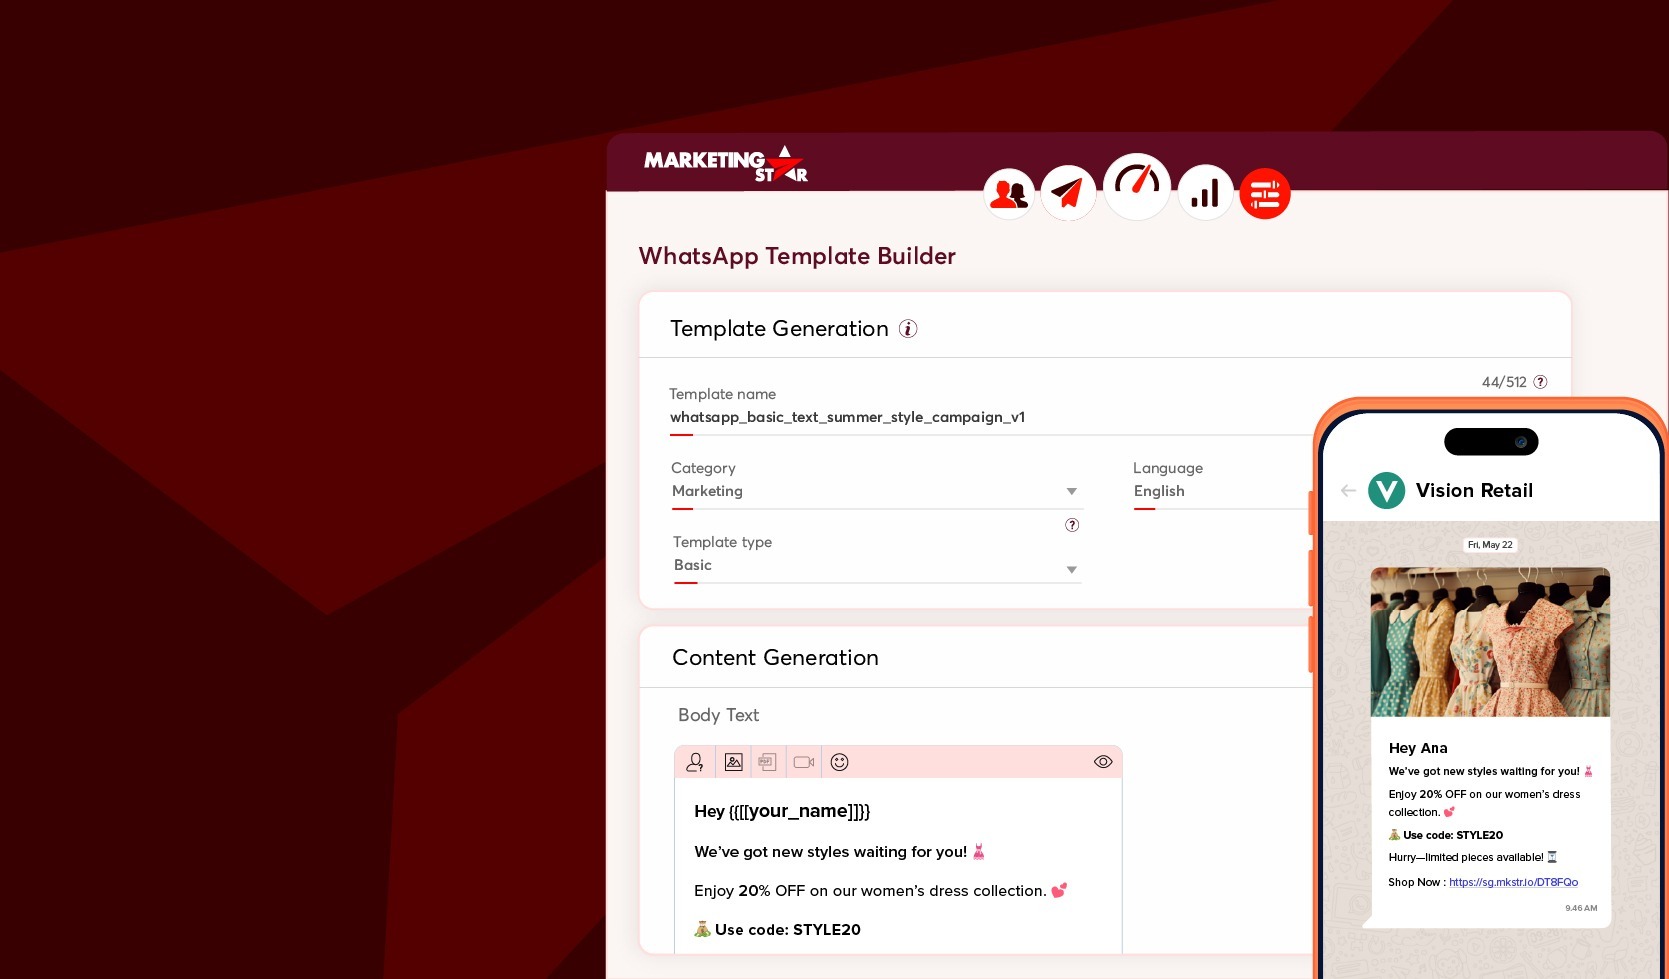Add a video using the camera icon
The height and width of the screenshot is (979, 1669).
[x=804, y=762]
